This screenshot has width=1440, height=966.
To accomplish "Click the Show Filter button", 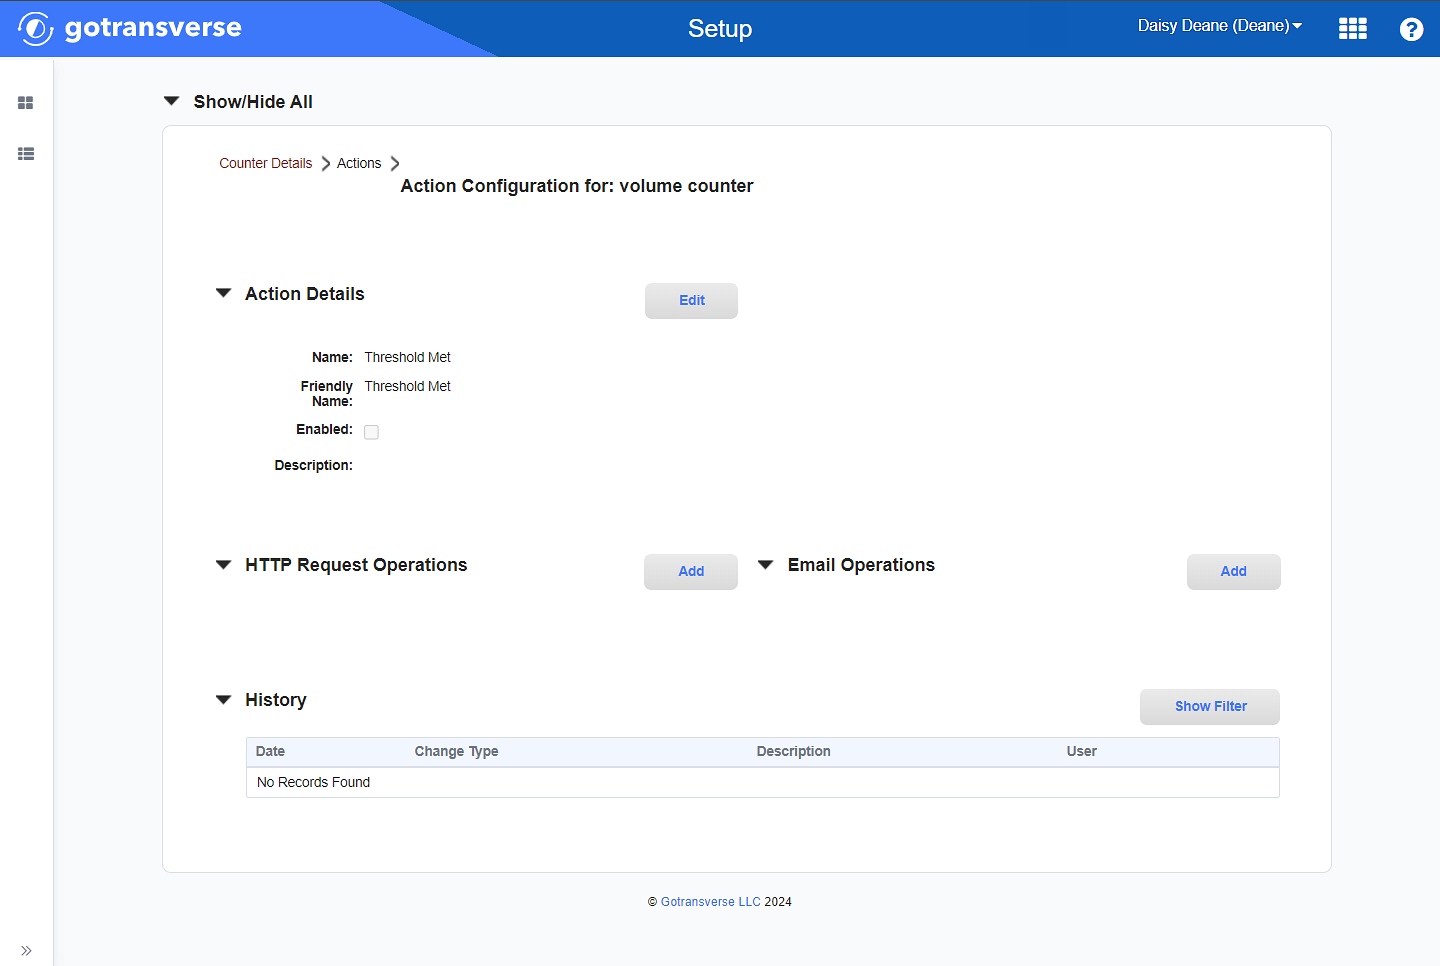I will 1210,707.
